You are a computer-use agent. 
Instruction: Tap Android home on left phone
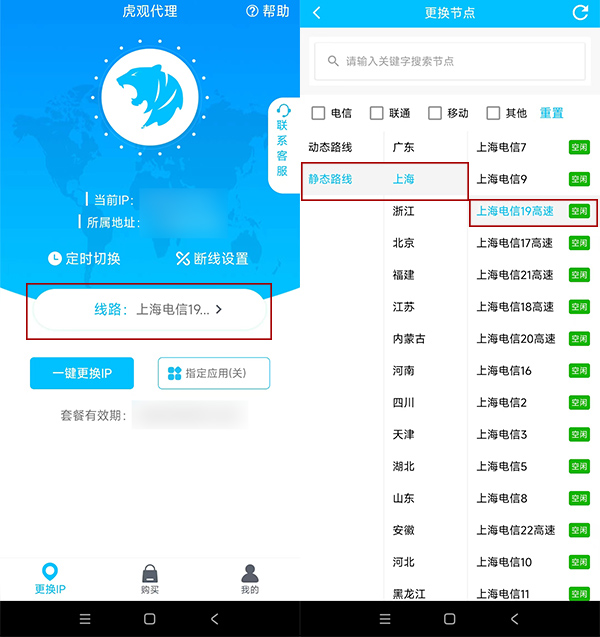tap(150, 619)
